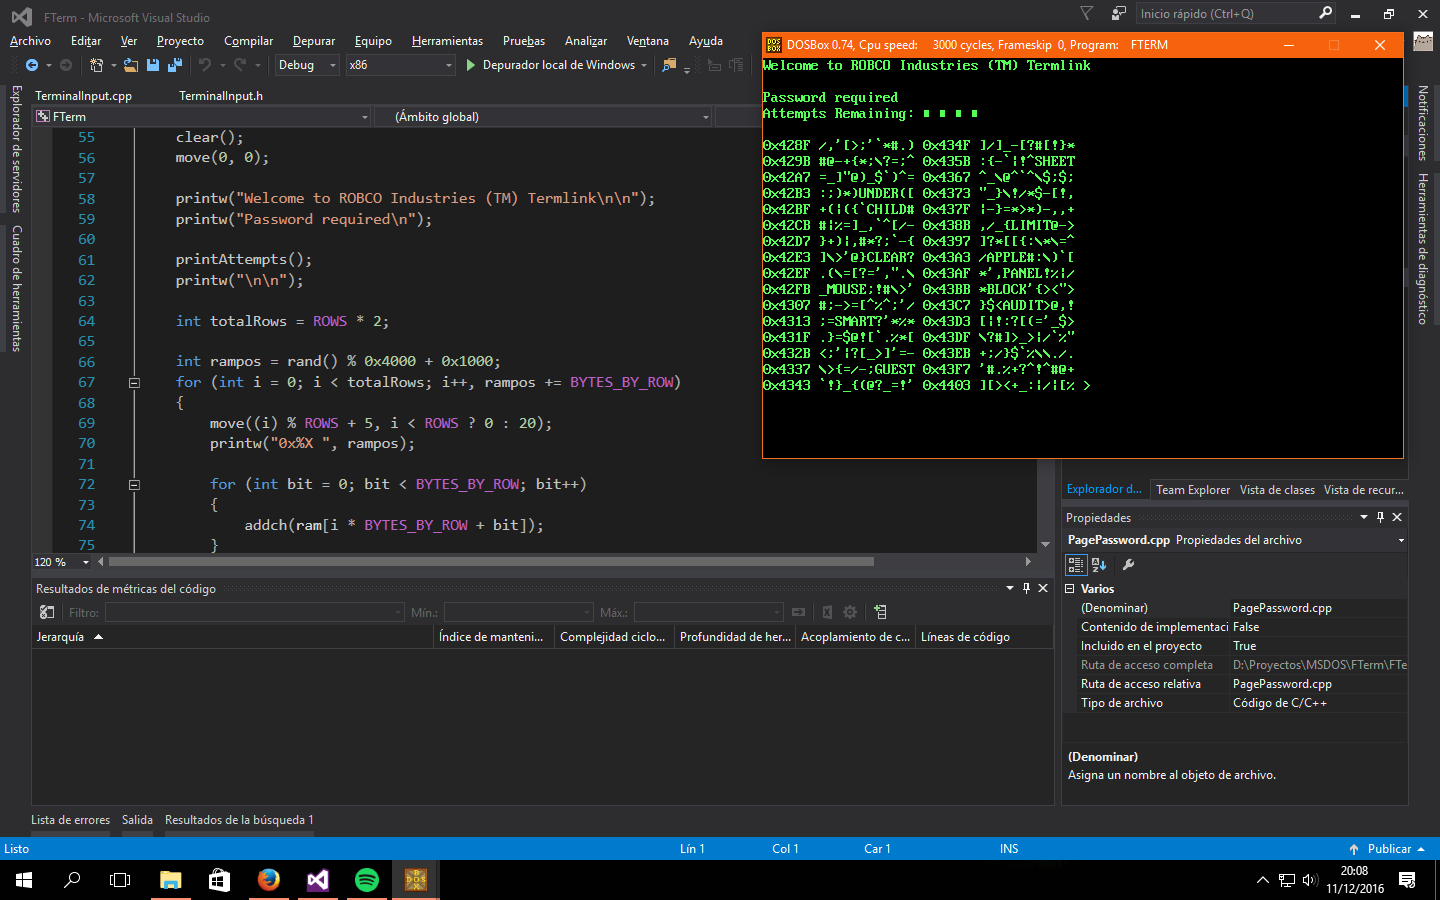
Task: Open the debugger target dropdown arrow
Action: tap(644, 65)
